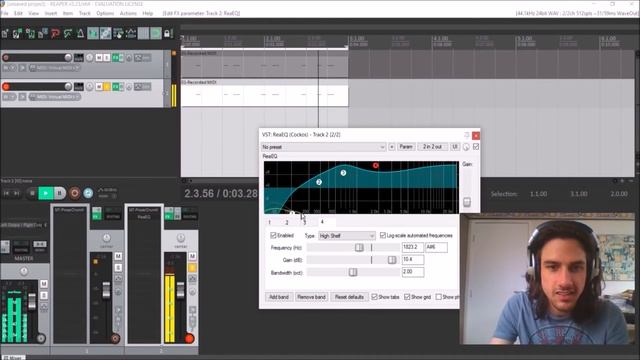This screenshot has height=360, width=640.
Task: Solo the Master channel in the mixer
Action: (x=44, y=295)
